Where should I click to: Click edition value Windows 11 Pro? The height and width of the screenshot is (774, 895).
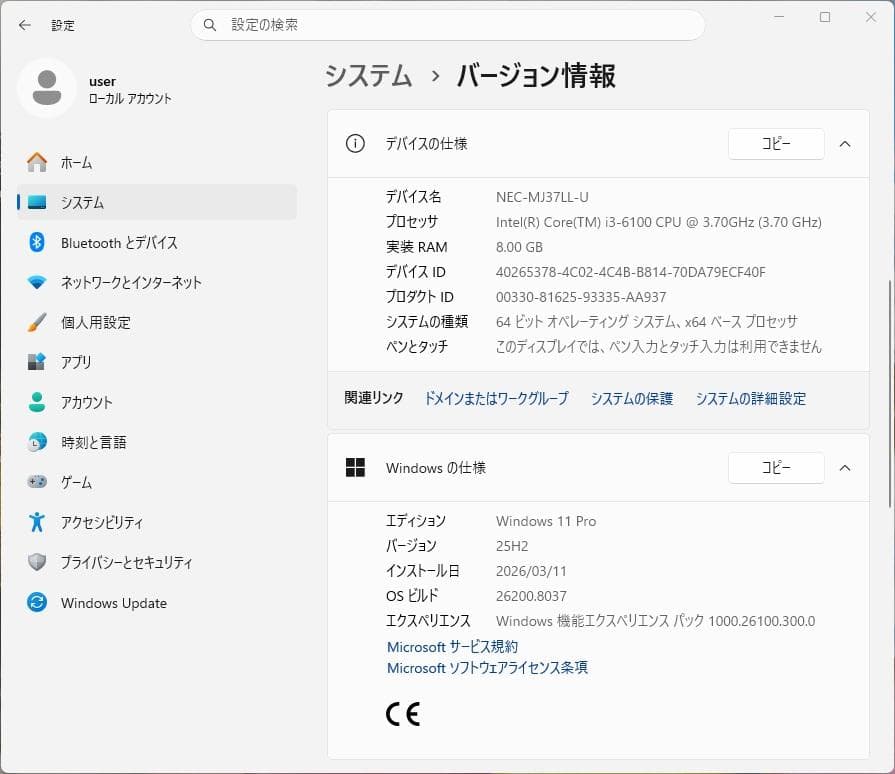pyautogui.click(x=546, y=521)
